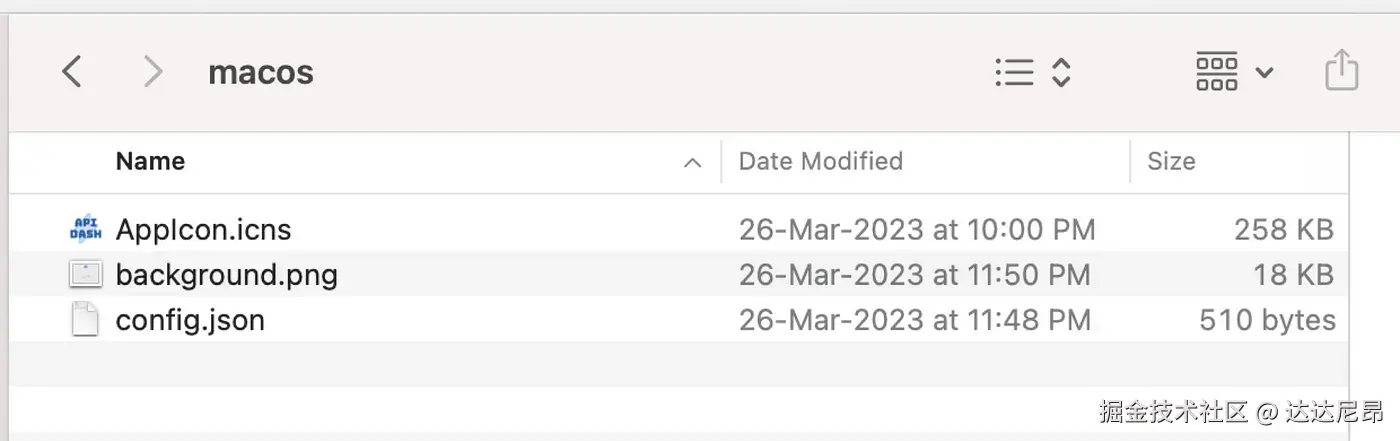Screen dimensions: 1400x441
Task: Click the AppIcon.icns file icon
Action: (x=86, y=230)
